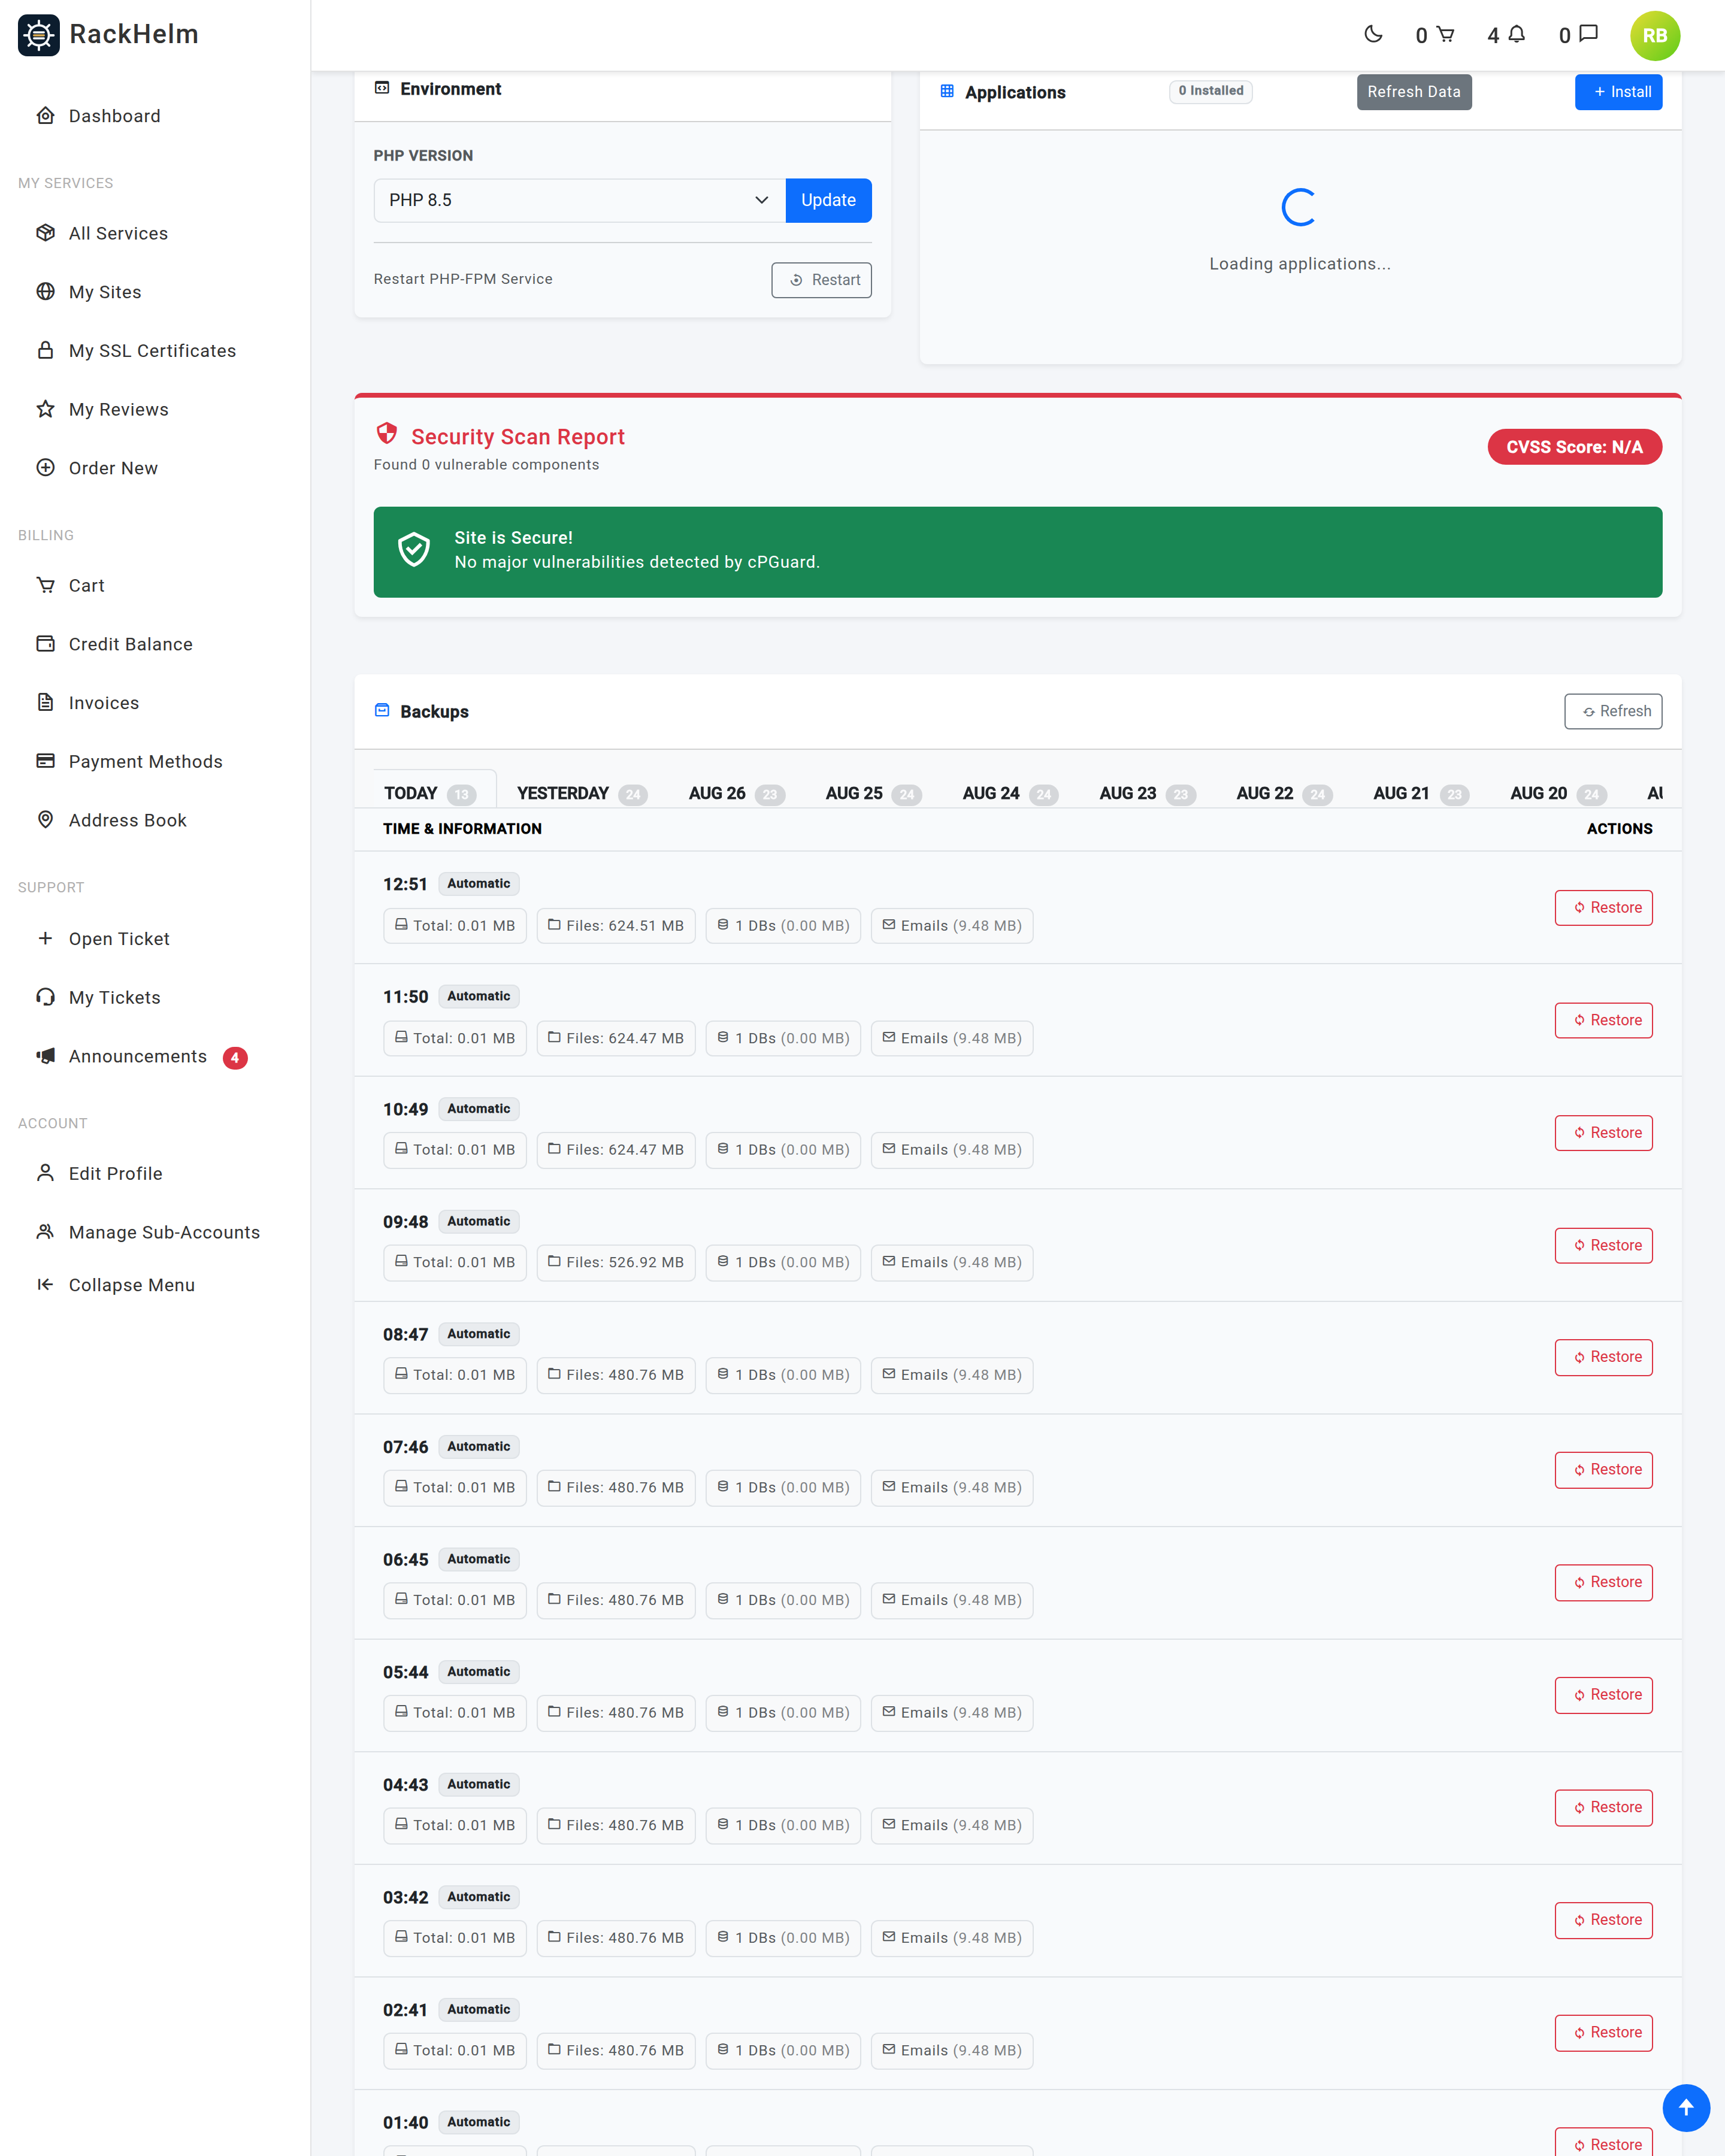
Task: Click Open Ticket plus icon
Action: [x=45, y=938]
